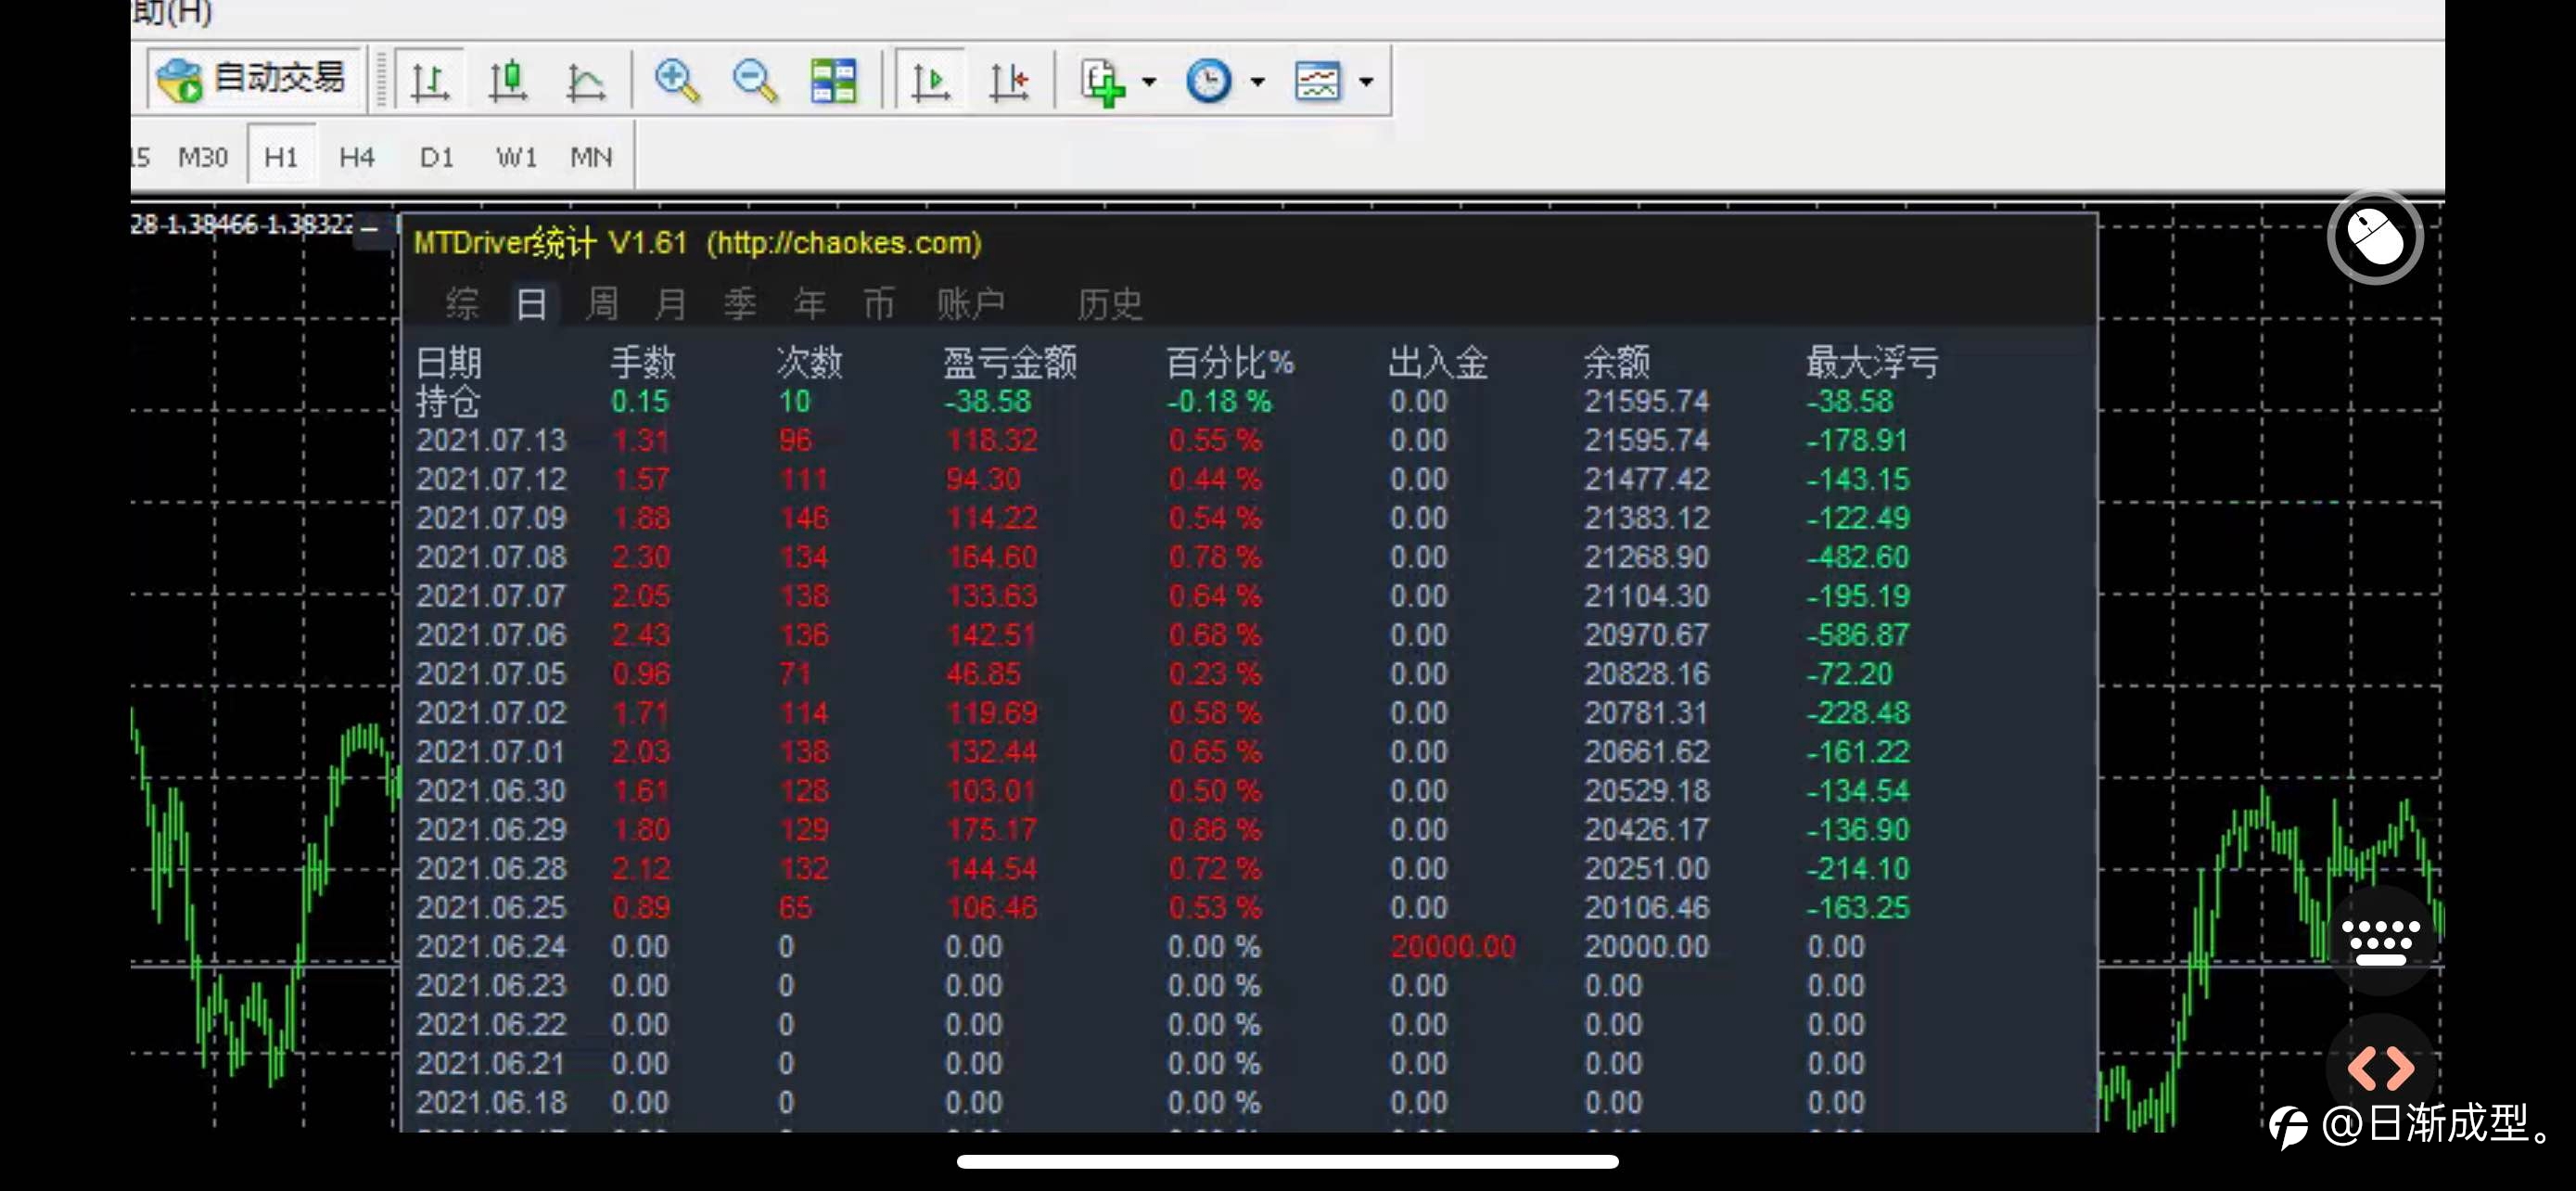
Task: Expand the periodicity clock dropdown arrow
Action: pos(1257,81)
